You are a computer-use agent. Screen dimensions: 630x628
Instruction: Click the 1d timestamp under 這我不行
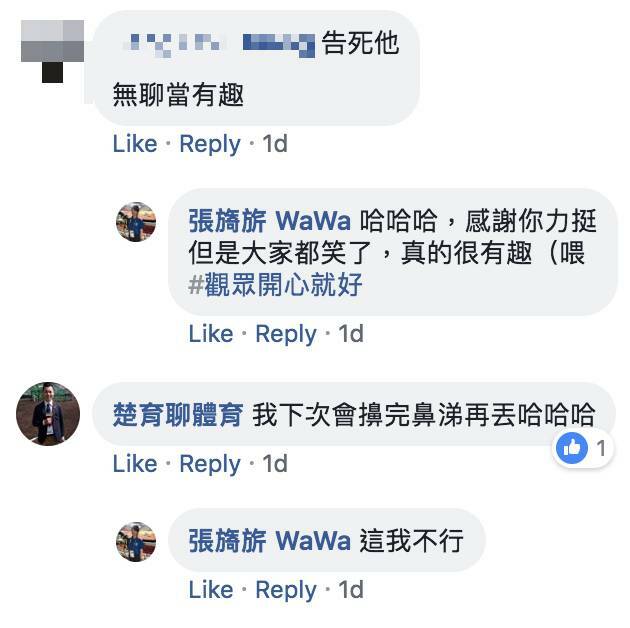point(351,590)
